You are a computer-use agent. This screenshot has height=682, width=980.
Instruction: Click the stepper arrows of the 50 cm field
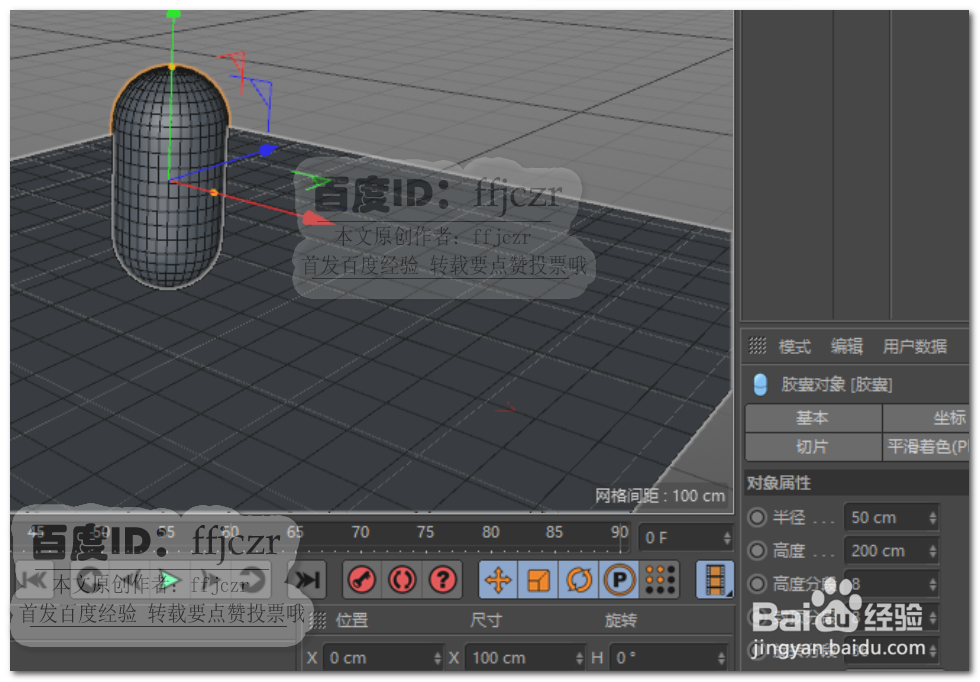click(x=932, y=518)
